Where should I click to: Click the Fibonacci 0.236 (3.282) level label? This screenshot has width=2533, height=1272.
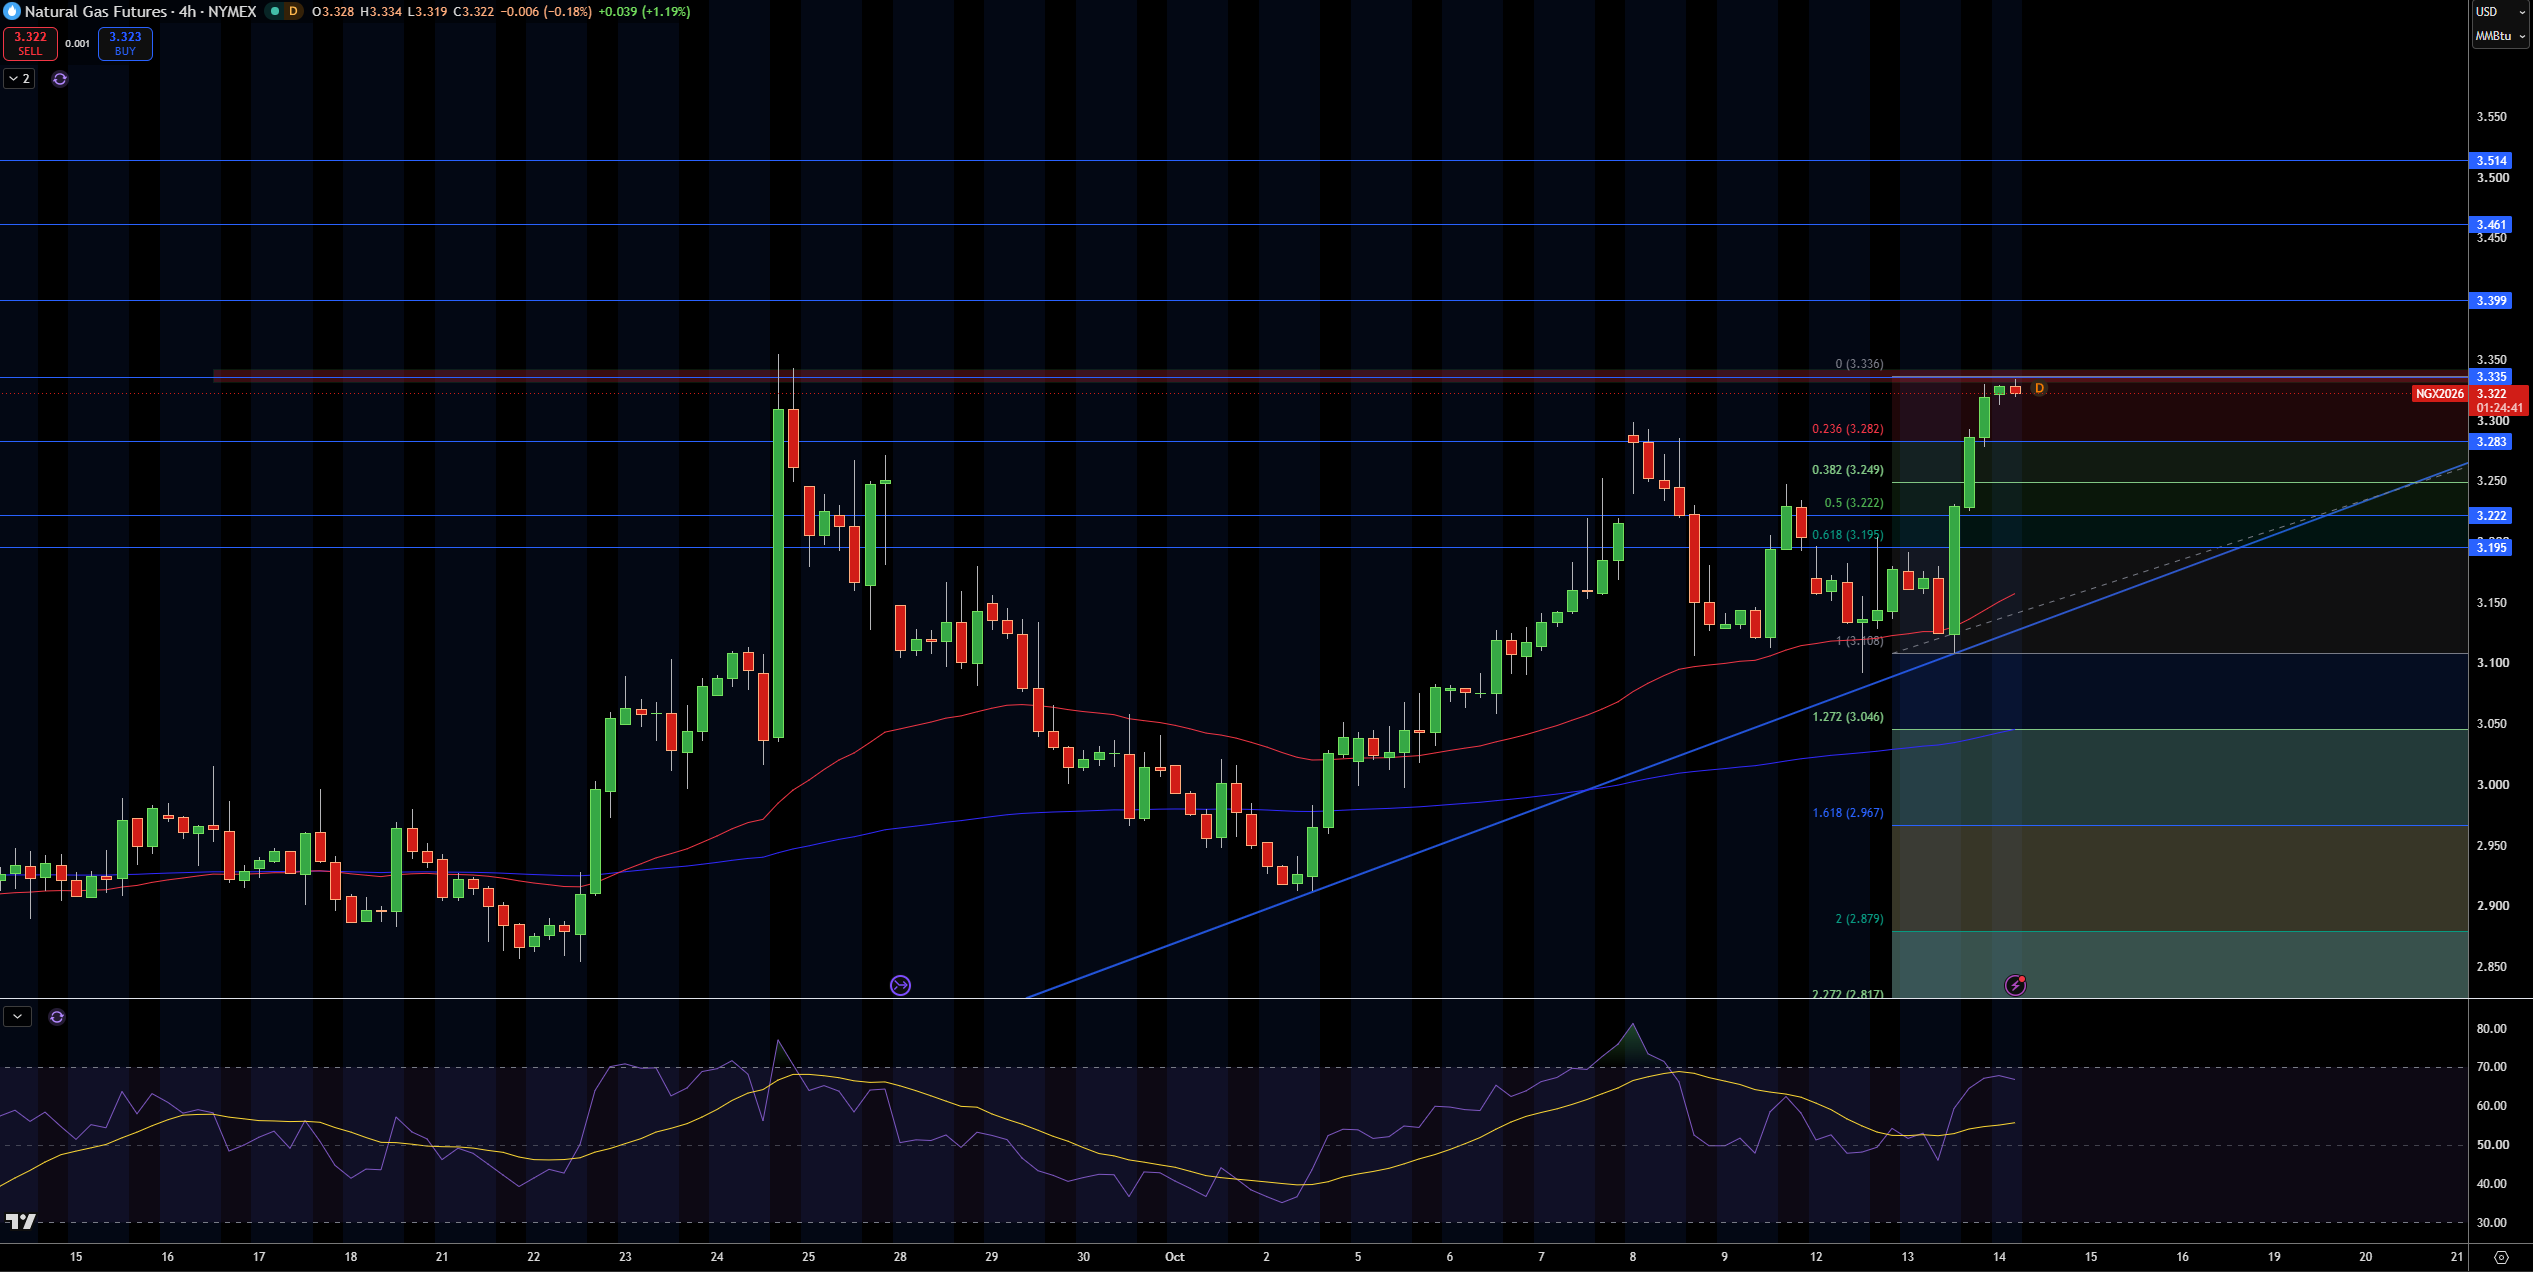pyautogui.click(x=1847, y=429)
